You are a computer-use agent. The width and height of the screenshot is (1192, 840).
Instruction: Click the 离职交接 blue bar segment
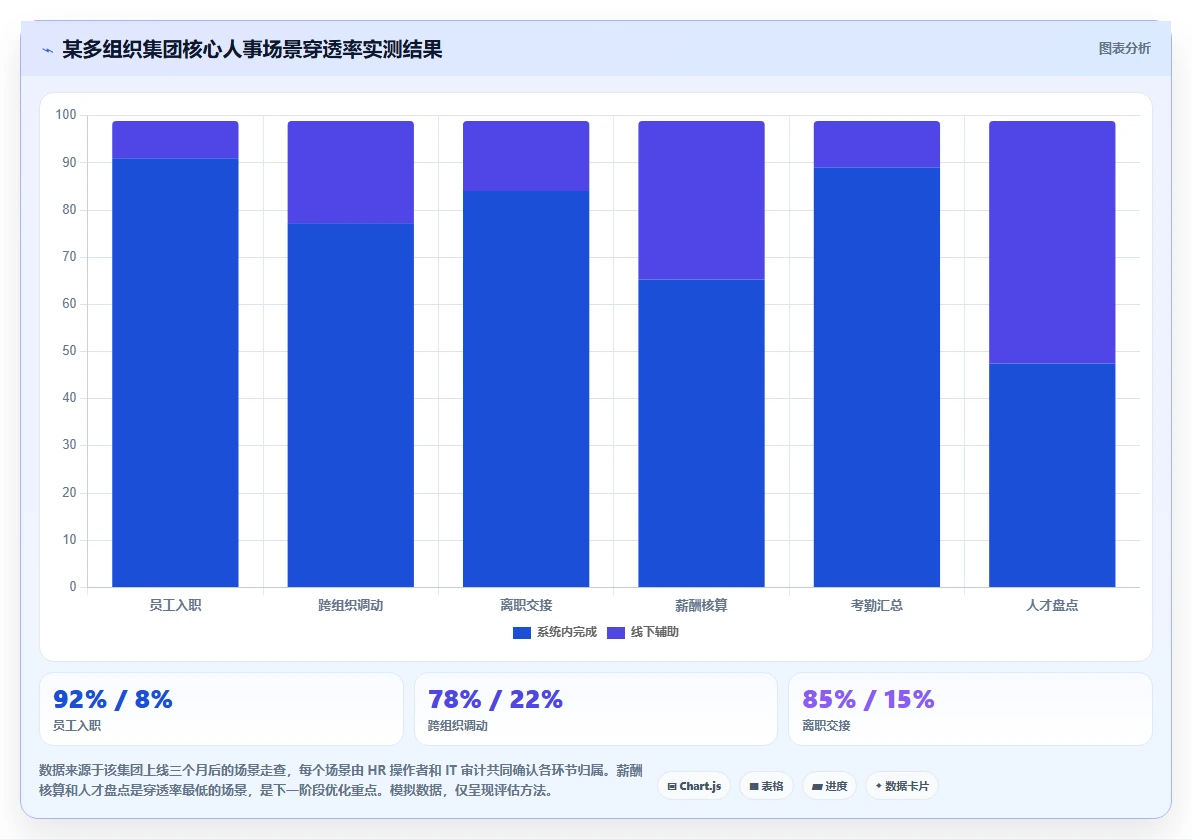tap(526, 388)
